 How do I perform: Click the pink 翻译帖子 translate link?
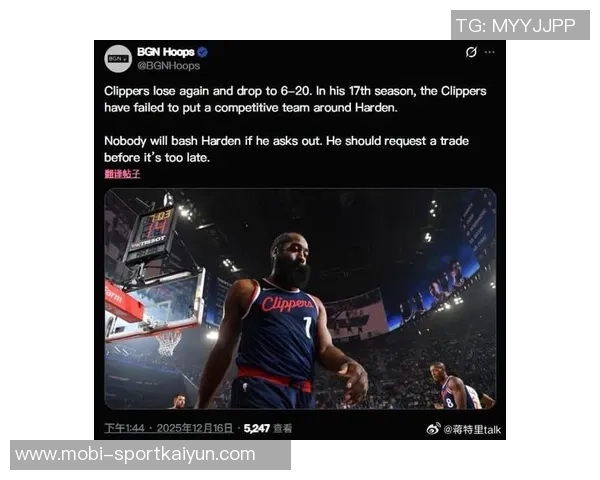(x=122, y=174)
